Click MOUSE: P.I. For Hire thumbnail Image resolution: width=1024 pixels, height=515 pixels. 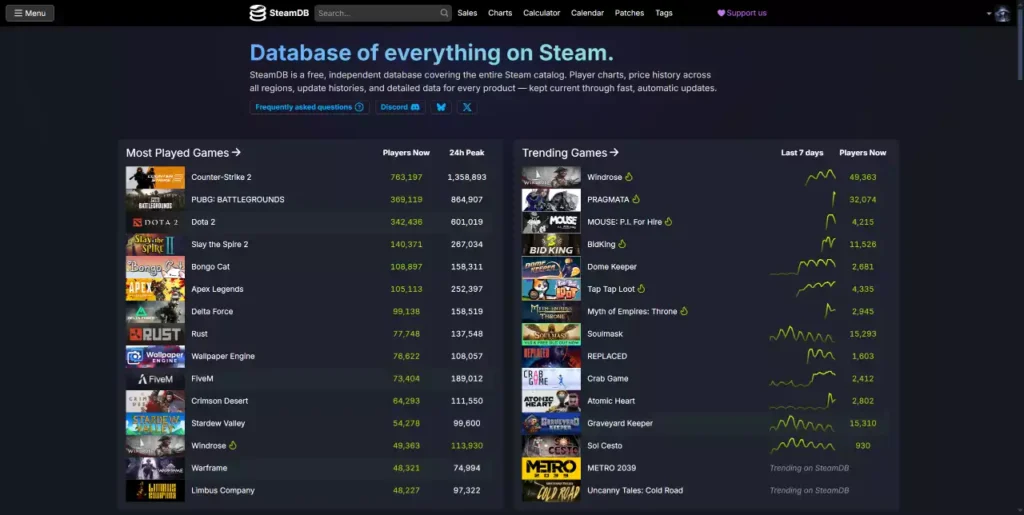coord(551,222)
